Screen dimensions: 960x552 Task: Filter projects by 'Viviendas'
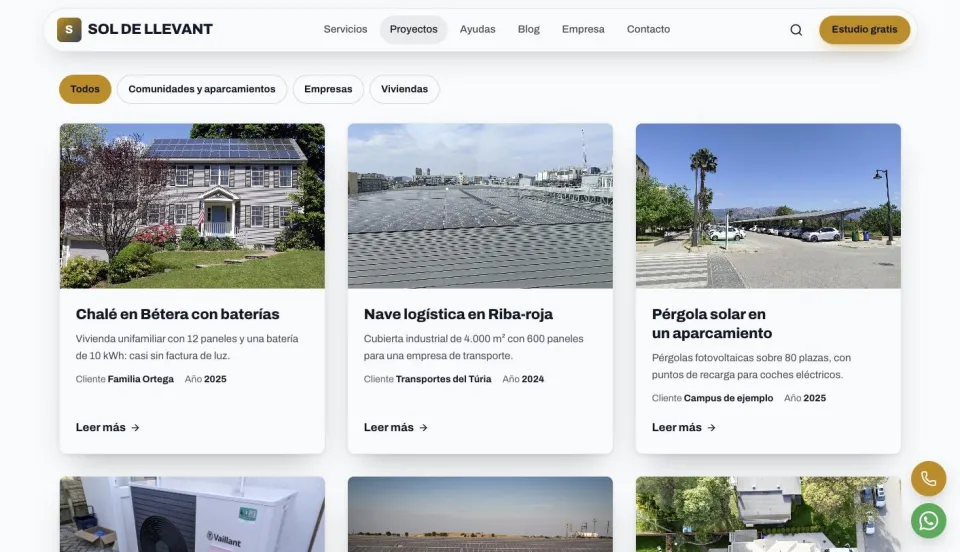[x=404, y=89]
